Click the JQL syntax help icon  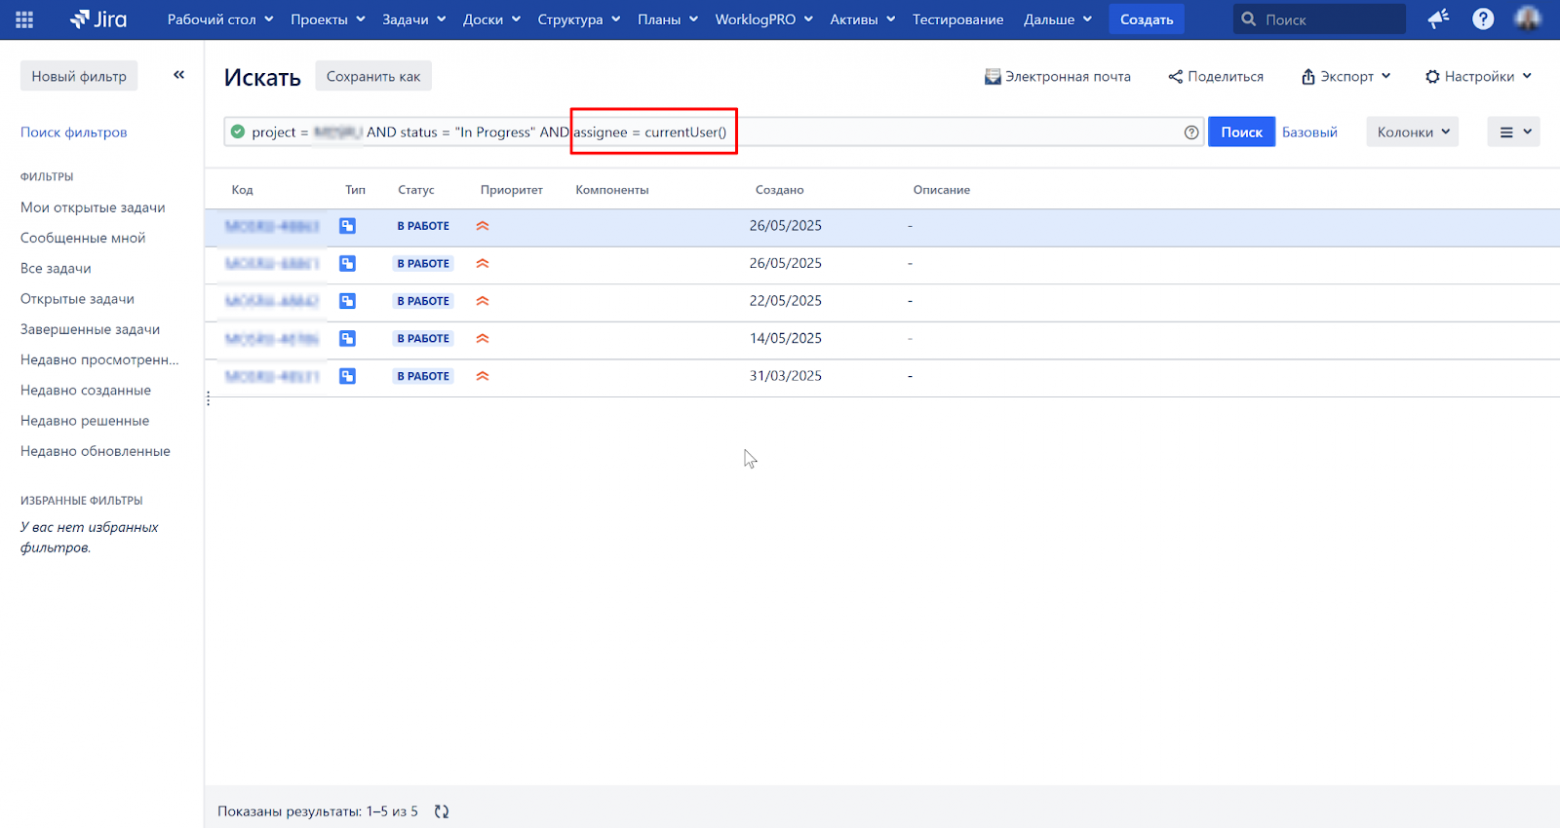pyautogui.click(x=1189, y=131)
